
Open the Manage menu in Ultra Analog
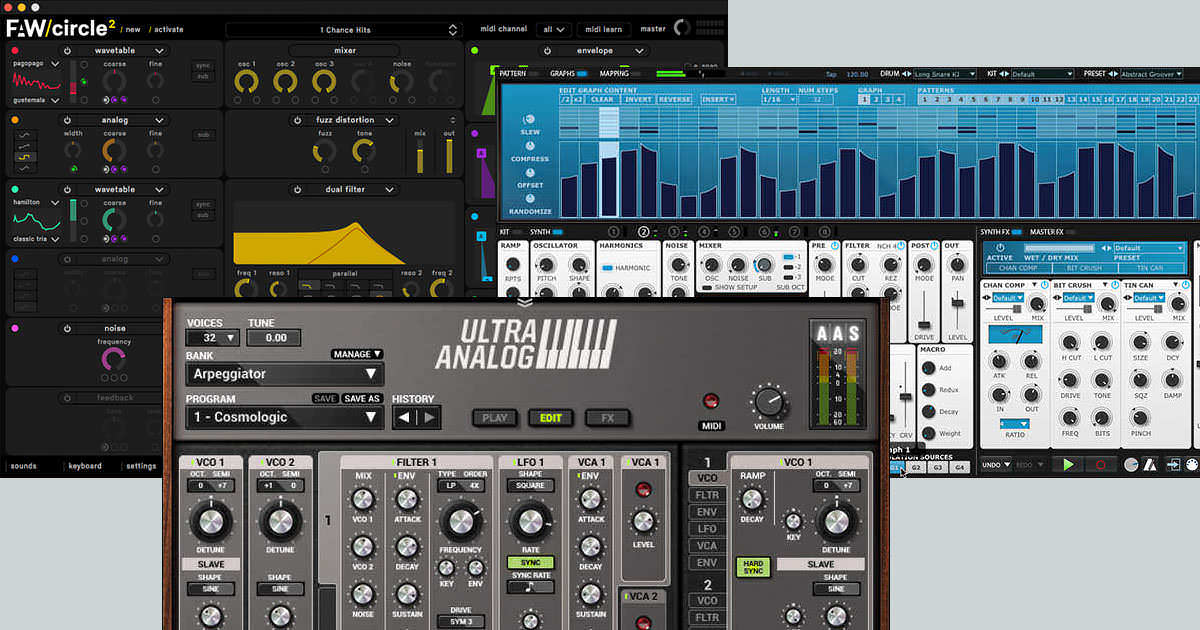click(x=358, y=354)
